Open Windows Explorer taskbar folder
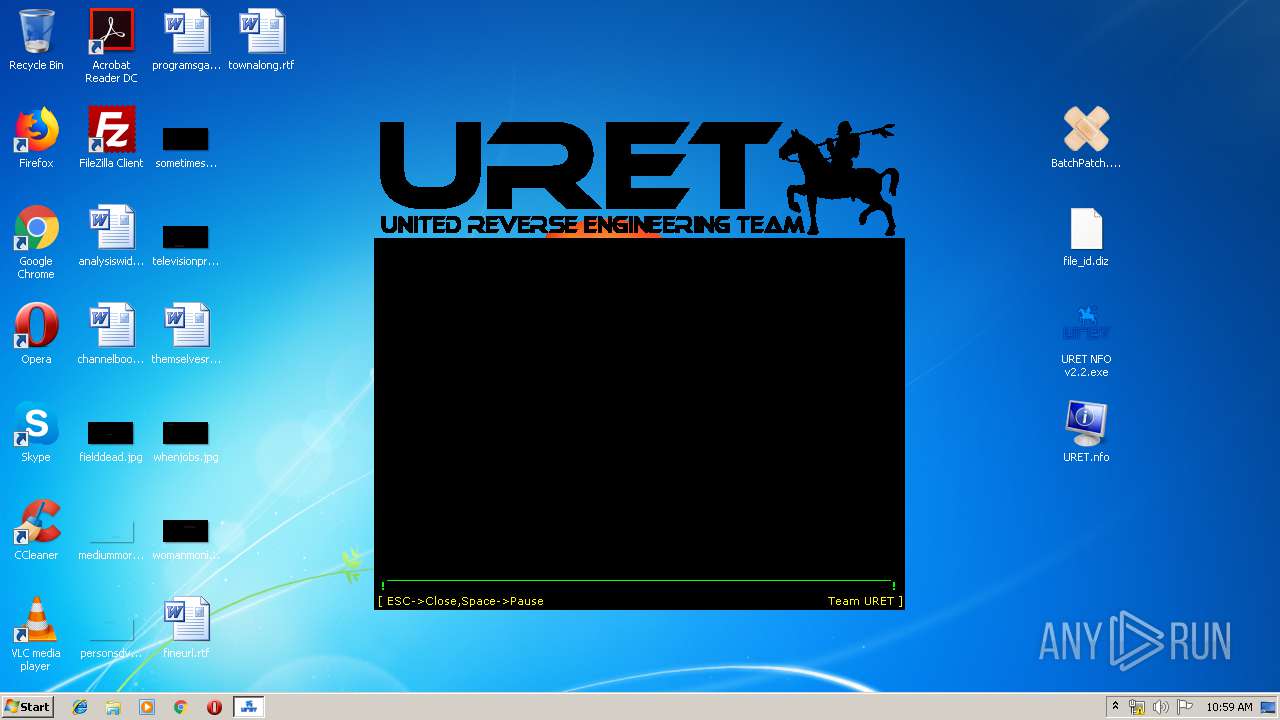 pyautogui.click(x=113, y=707)
